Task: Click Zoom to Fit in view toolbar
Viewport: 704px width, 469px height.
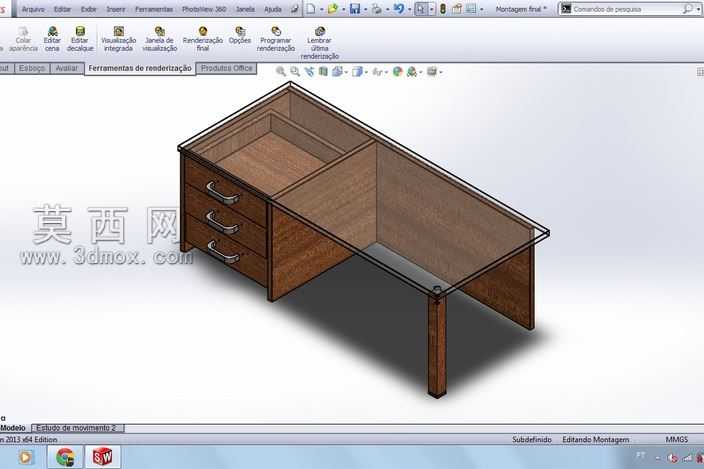Action: (x=281, y=71)
